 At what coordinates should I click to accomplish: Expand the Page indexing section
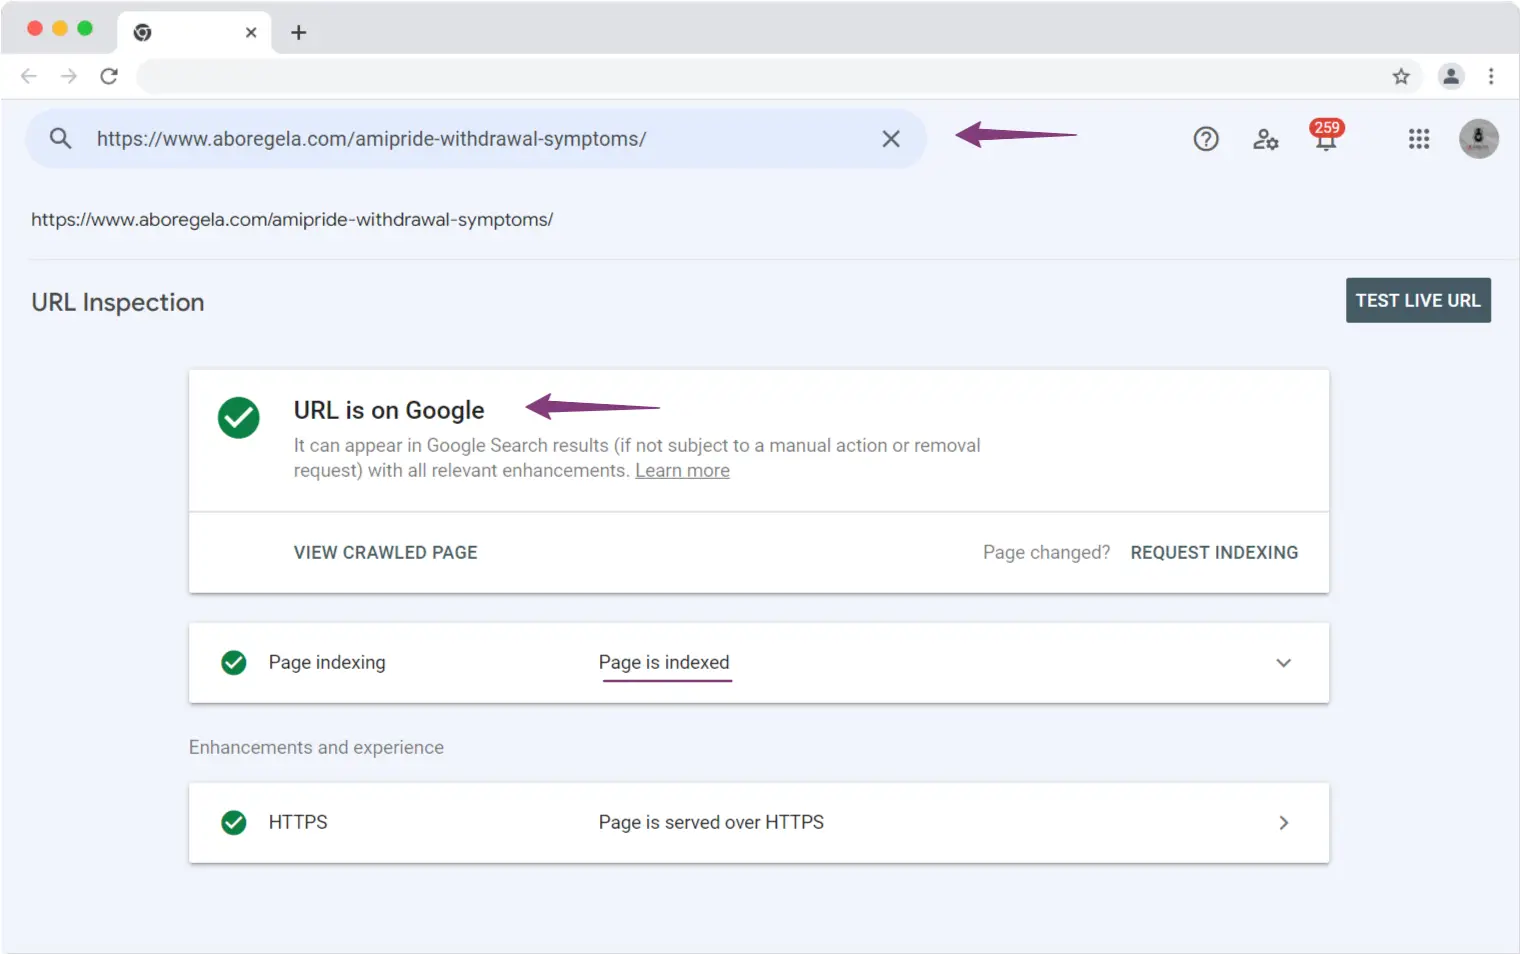[1283, 663]
